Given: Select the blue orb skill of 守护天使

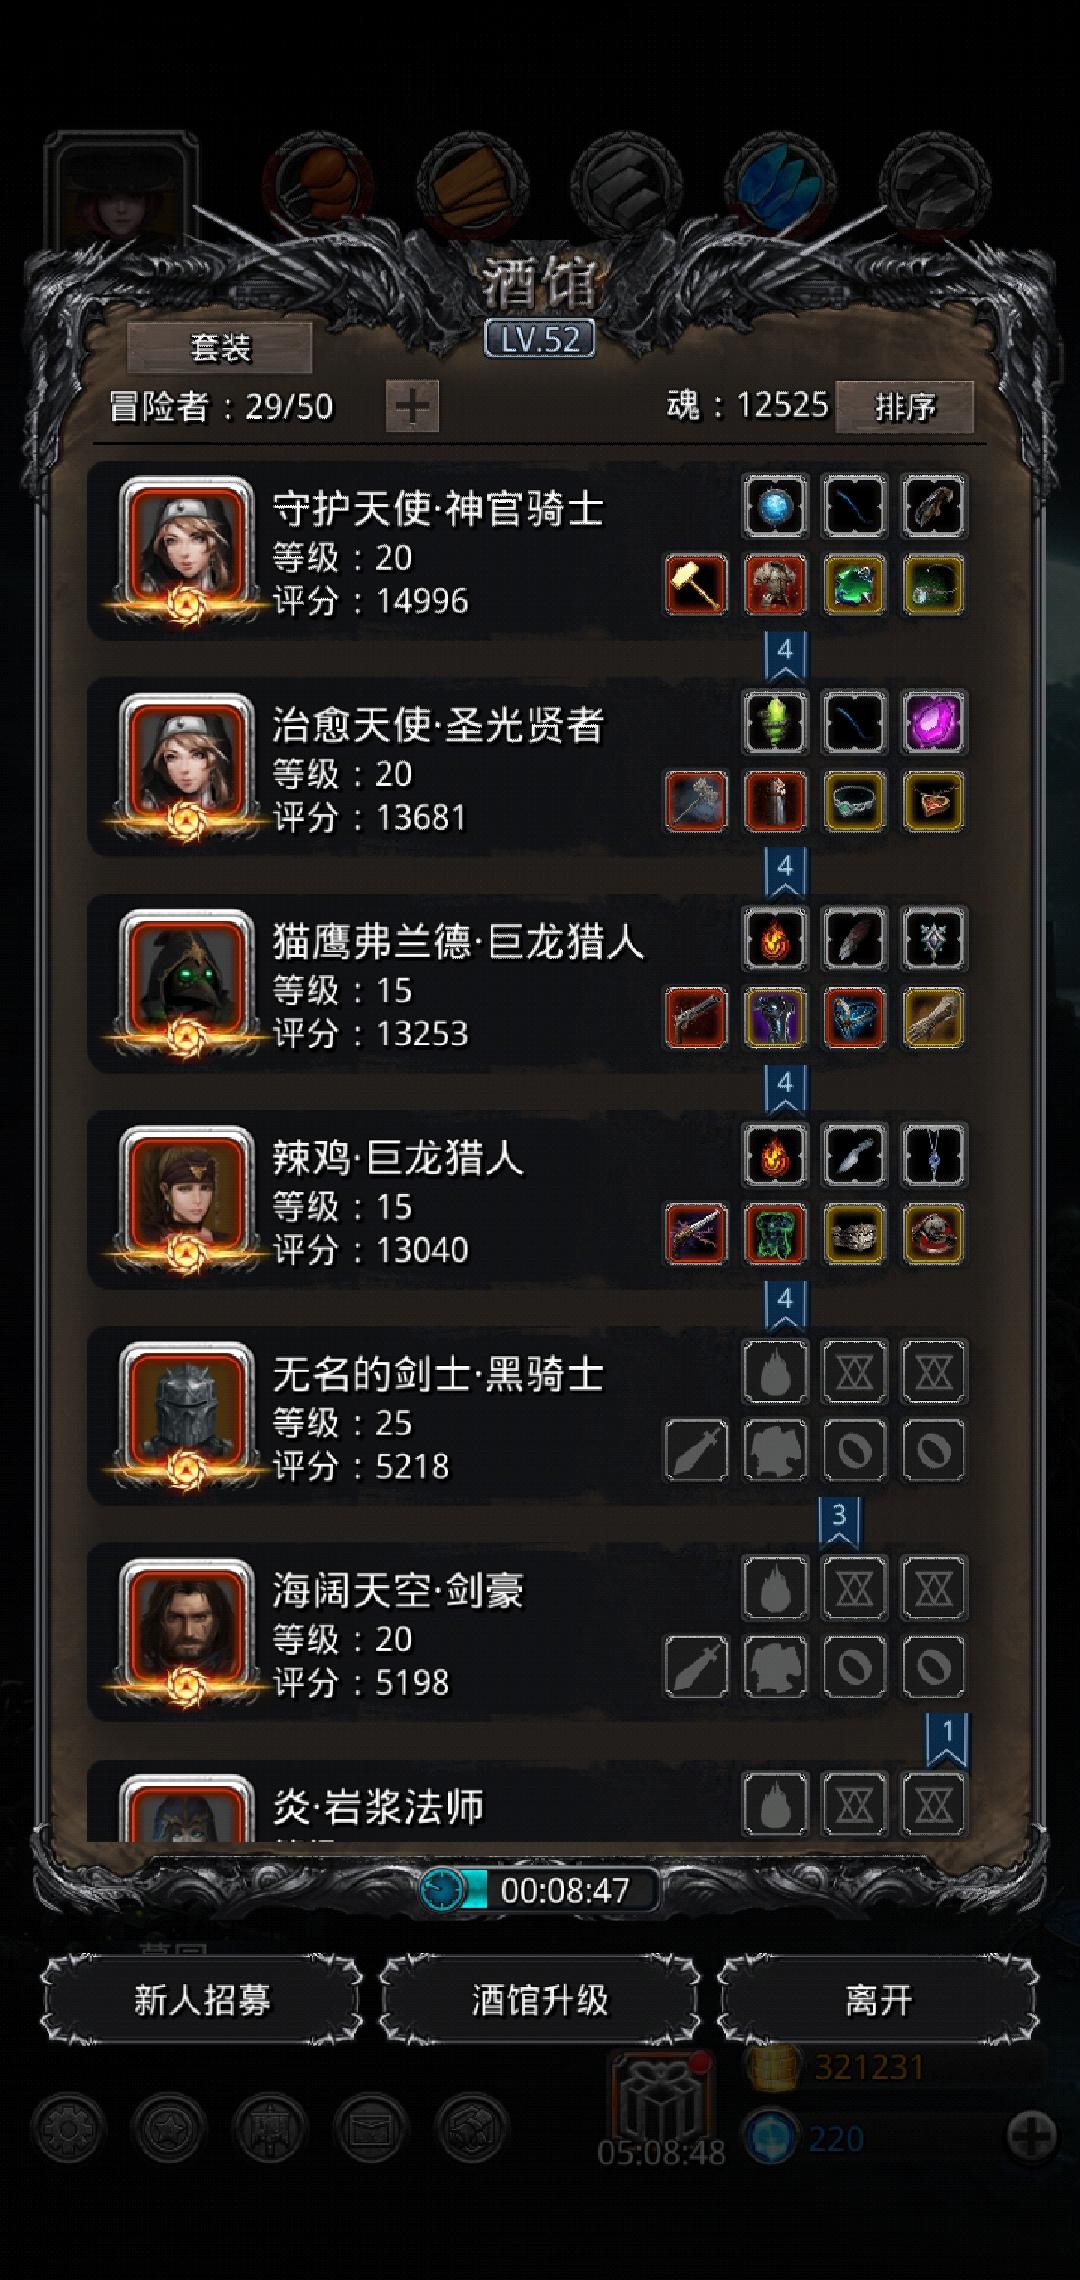Looking at the screenshot, I should click(x=775, y=506).
